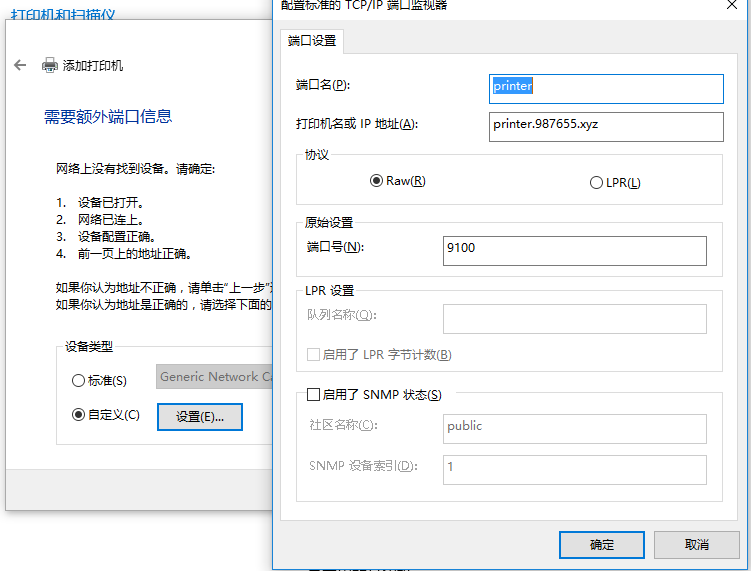751x571 pixels.
Task: Click the SNMP 设备索引 field
Action: pos(574,469)
